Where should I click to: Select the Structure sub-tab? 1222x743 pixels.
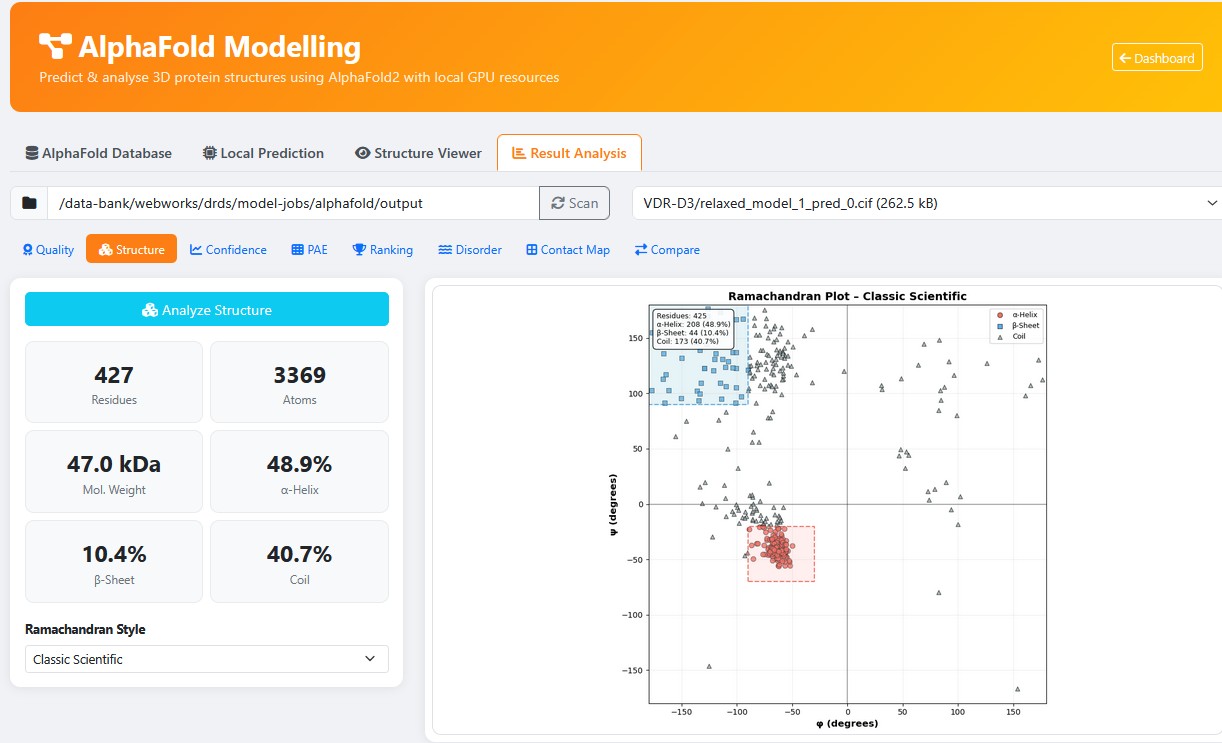pyautogui.click(x=131, y=250)
